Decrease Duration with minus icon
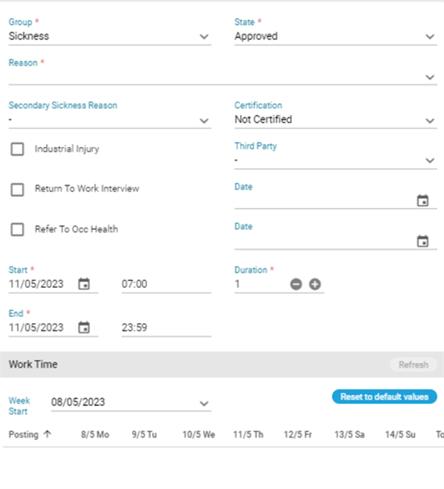Image resolution: width=444 pixels, height=489 pixels. pyautogui.click(x=296, y=284)
